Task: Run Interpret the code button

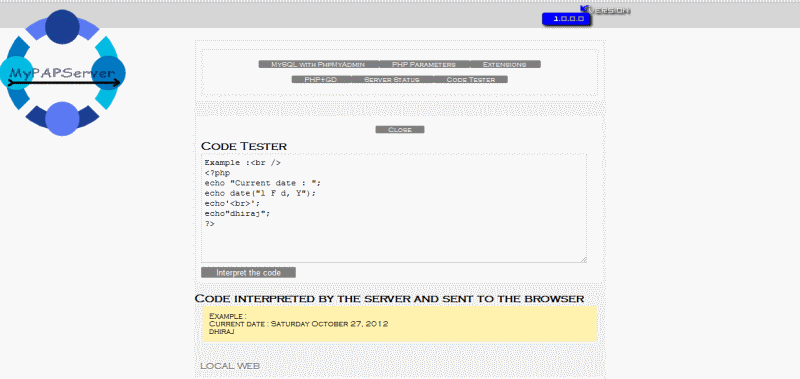Action: point(248,272)
